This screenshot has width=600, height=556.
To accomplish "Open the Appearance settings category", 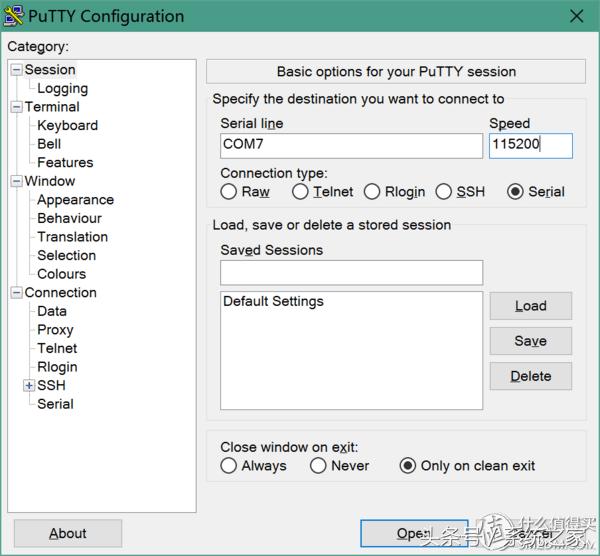I will point(75,200).
